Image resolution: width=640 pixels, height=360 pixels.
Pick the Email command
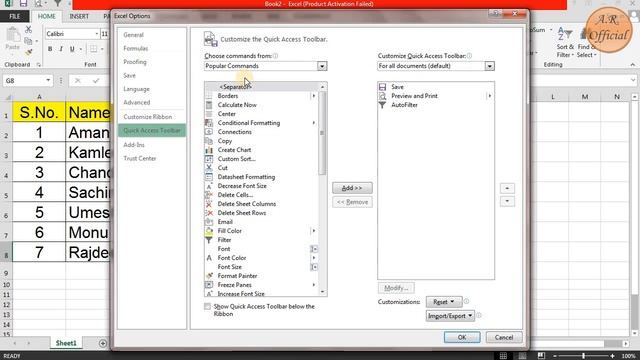coord(261,222)
